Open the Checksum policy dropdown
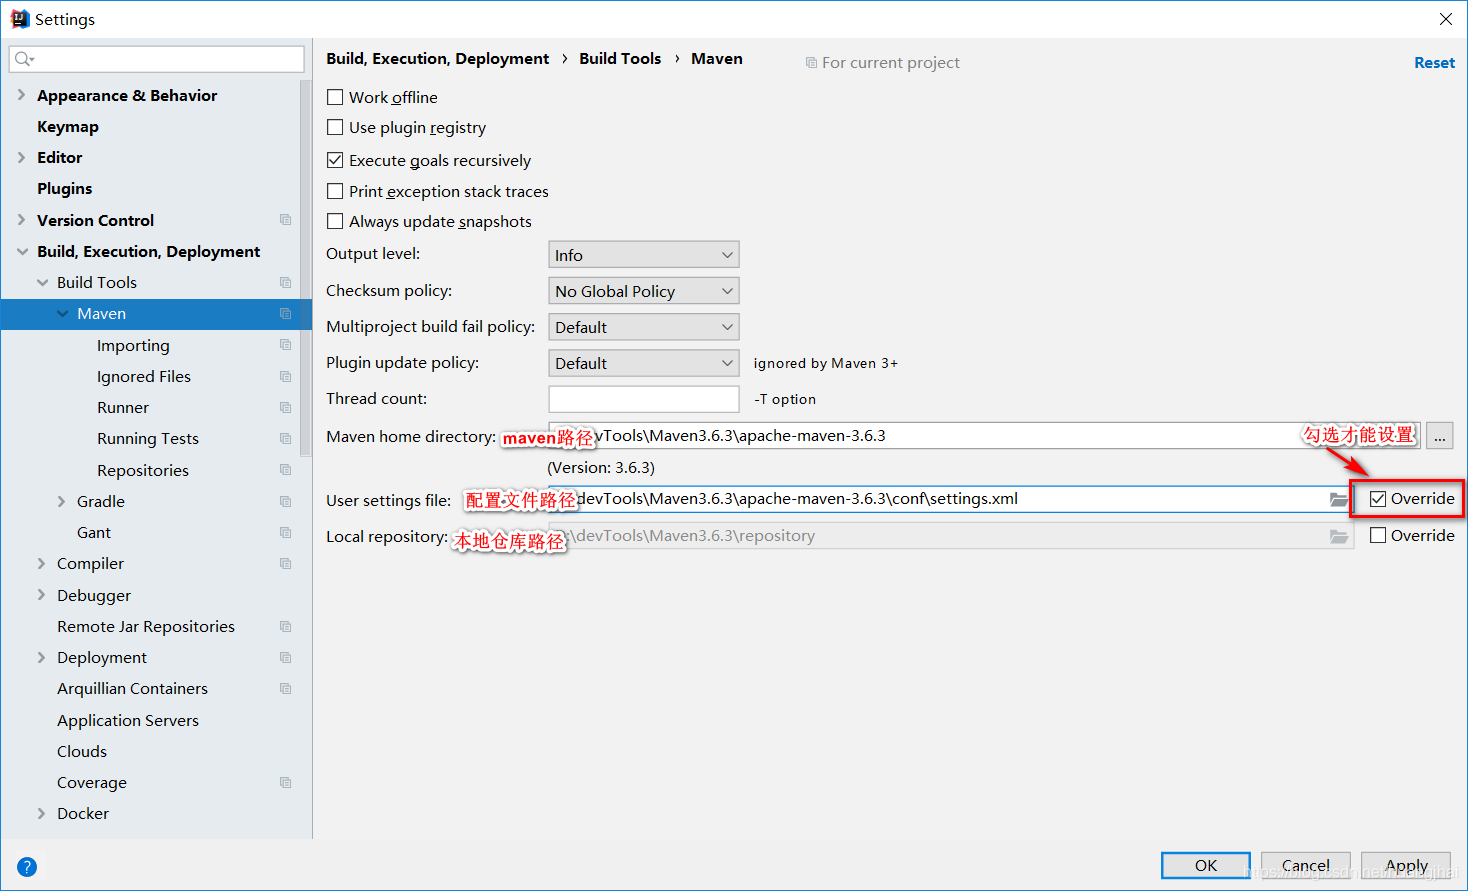Image resolution: width=1468 pixels, height=891 pixels. (x=644, y=291)
